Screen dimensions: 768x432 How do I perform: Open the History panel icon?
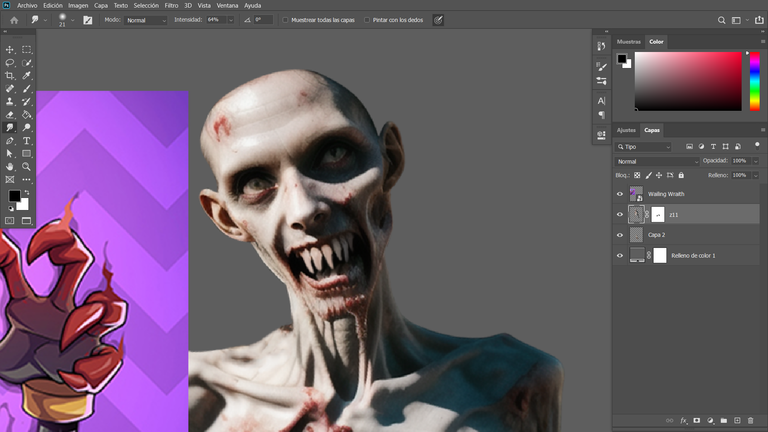(601, 46)
